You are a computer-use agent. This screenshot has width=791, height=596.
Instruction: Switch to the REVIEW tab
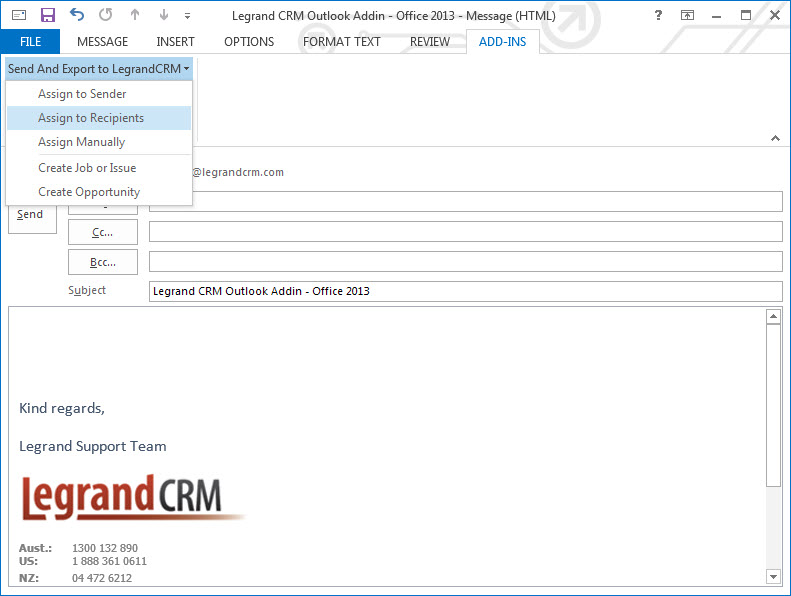(x=429, y=41)
